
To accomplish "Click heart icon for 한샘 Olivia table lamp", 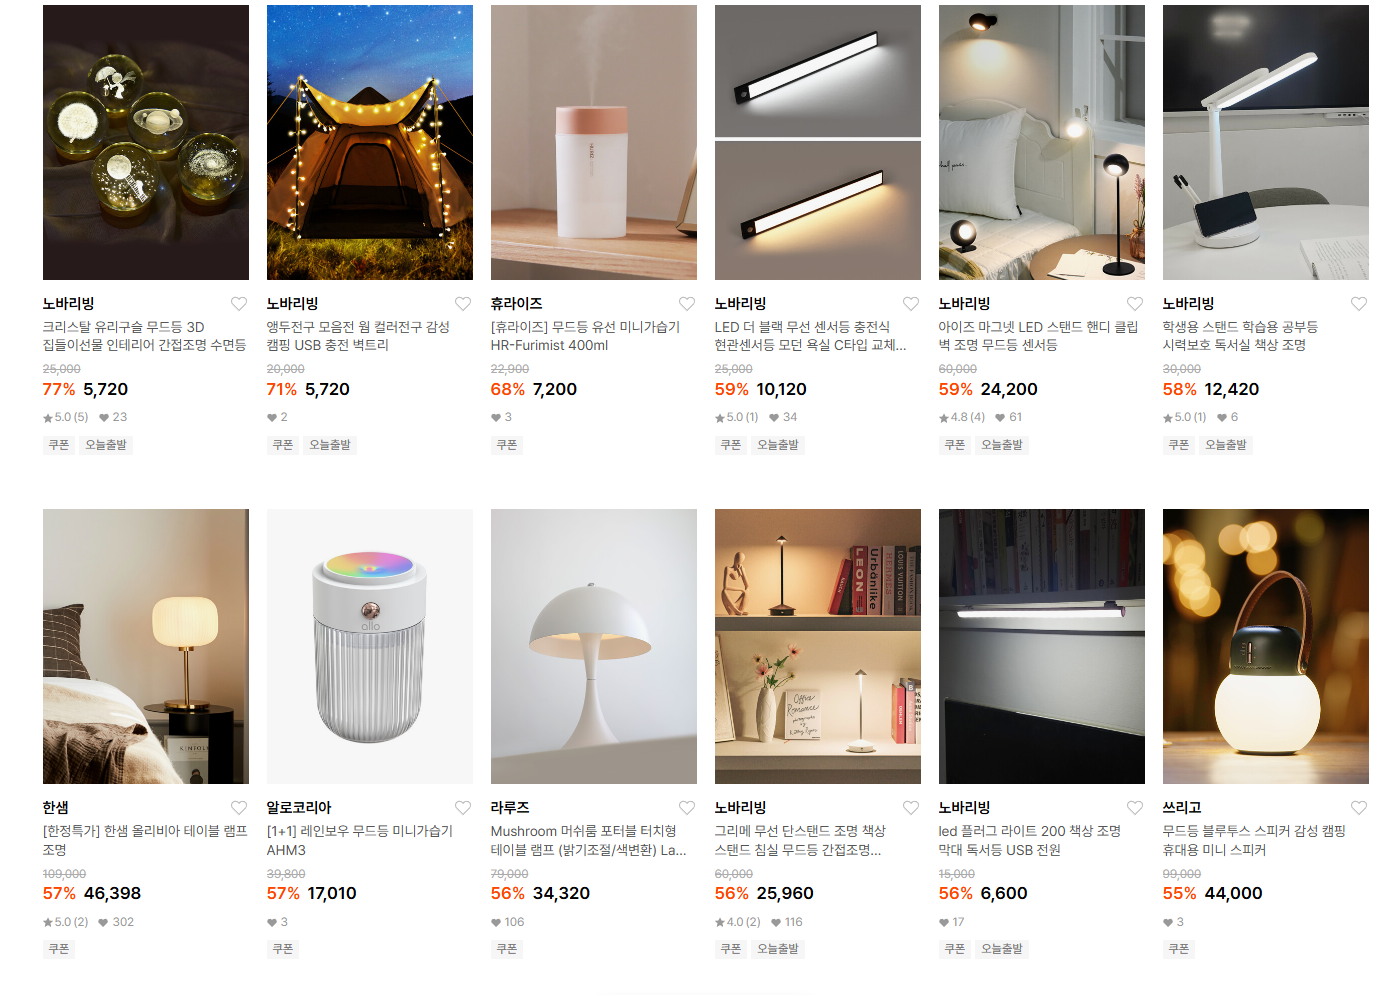I will [239, 808].
